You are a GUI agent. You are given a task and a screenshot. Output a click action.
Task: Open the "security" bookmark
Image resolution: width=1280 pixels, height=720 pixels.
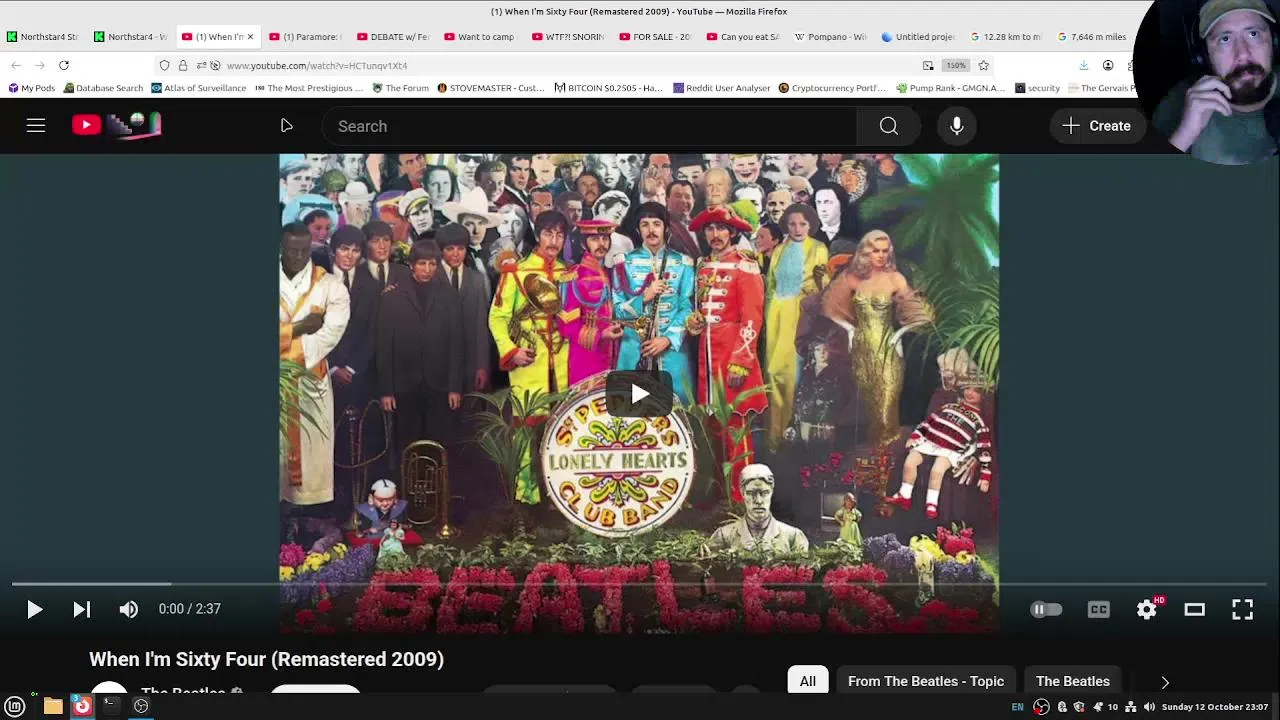(1037, 88)
